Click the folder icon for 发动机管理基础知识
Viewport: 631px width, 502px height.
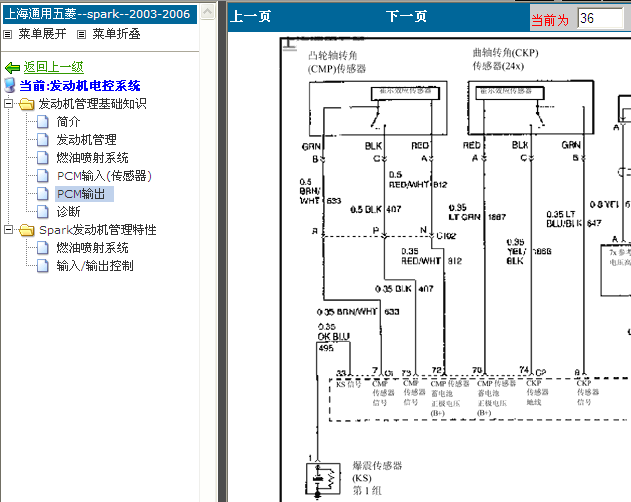point(27,104)
